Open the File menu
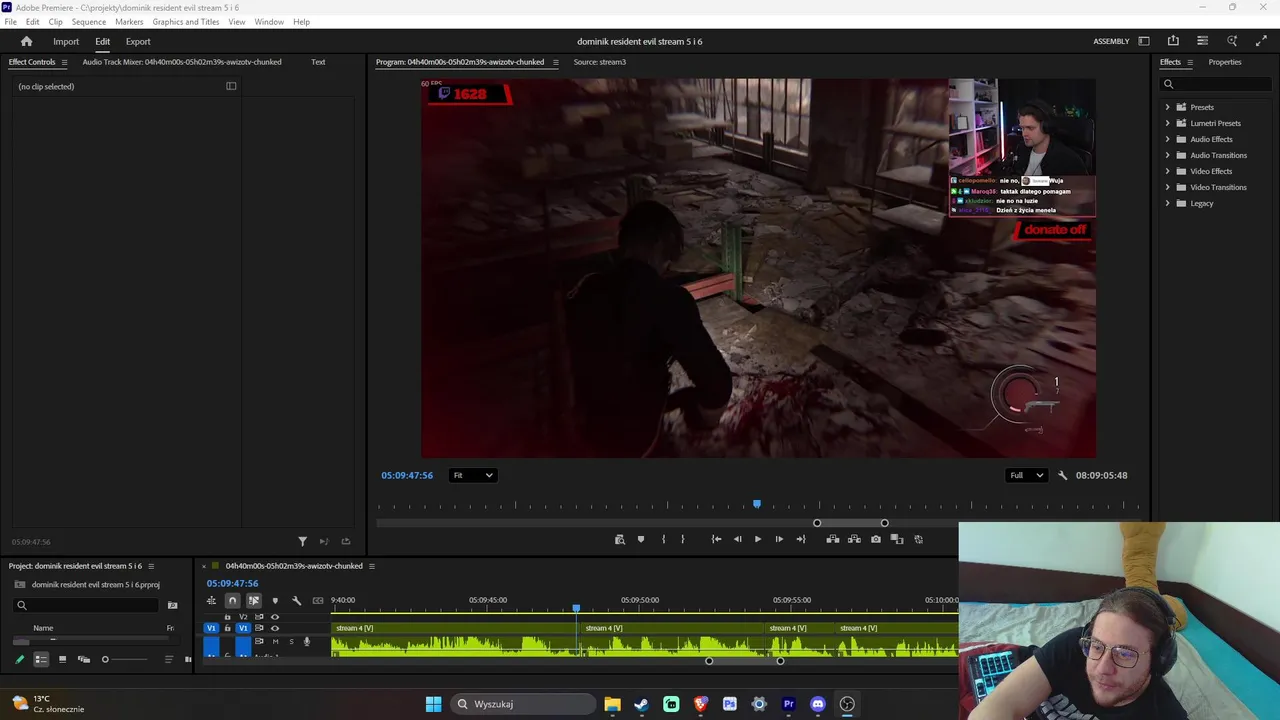The height and width of the screenshot is (720, 1280). tap(10, 21)
